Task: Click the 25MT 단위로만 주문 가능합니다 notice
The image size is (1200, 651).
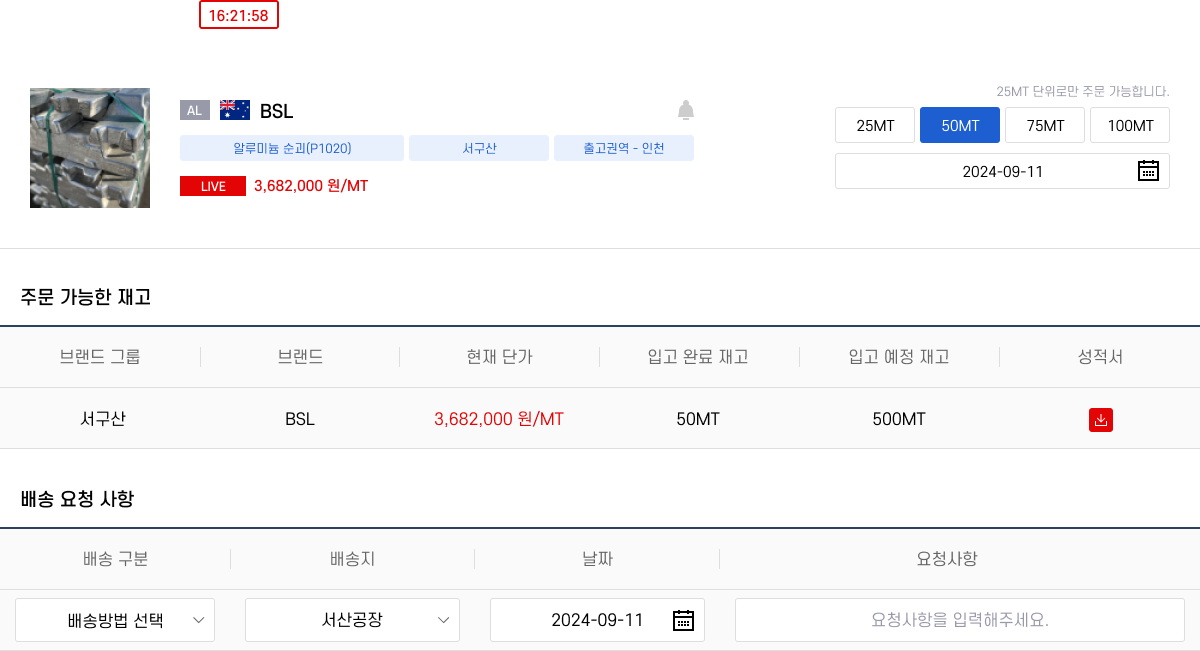Action: pos(1083,91)
